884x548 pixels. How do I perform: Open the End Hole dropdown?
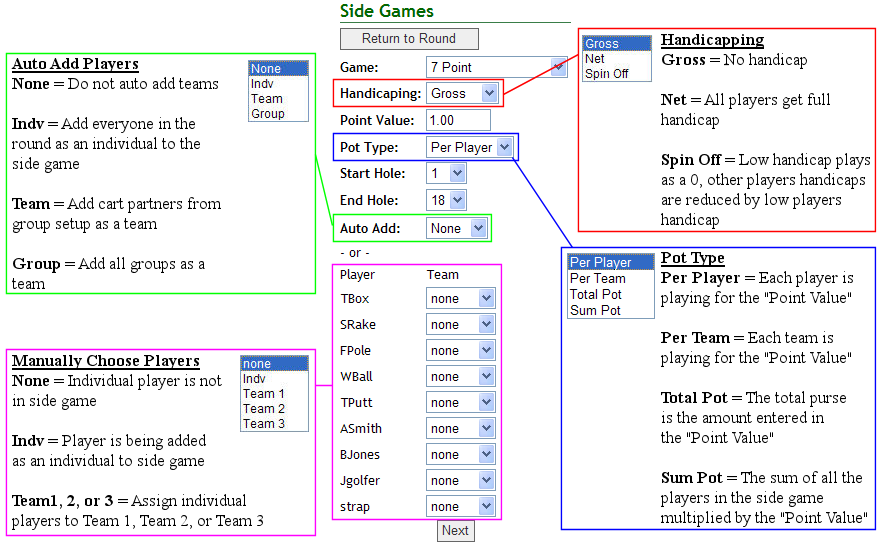coord(445,200)
